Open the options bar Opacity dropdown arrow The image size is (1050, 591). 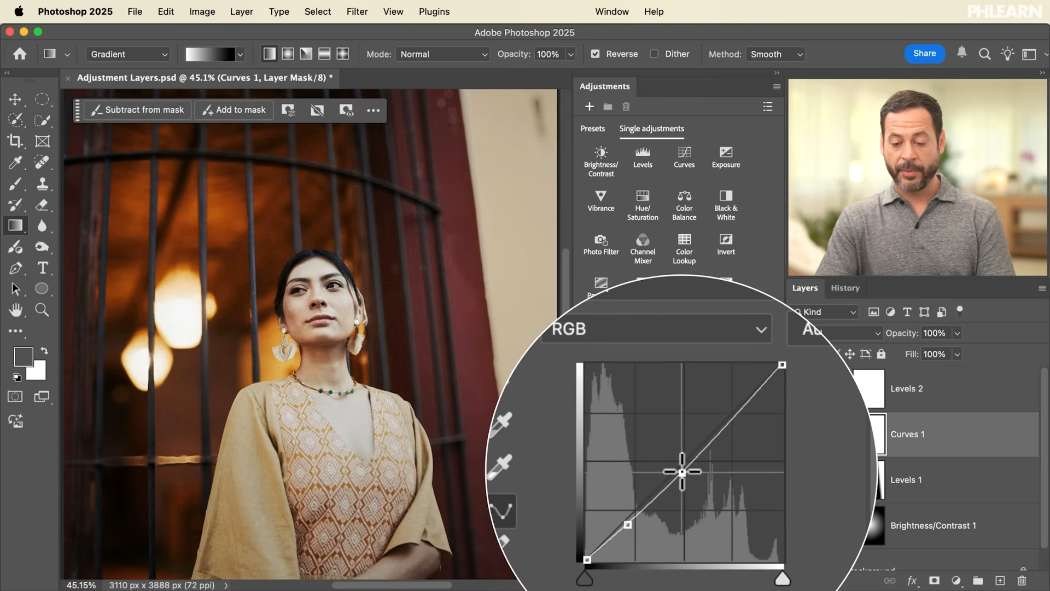tap(571, 54)
